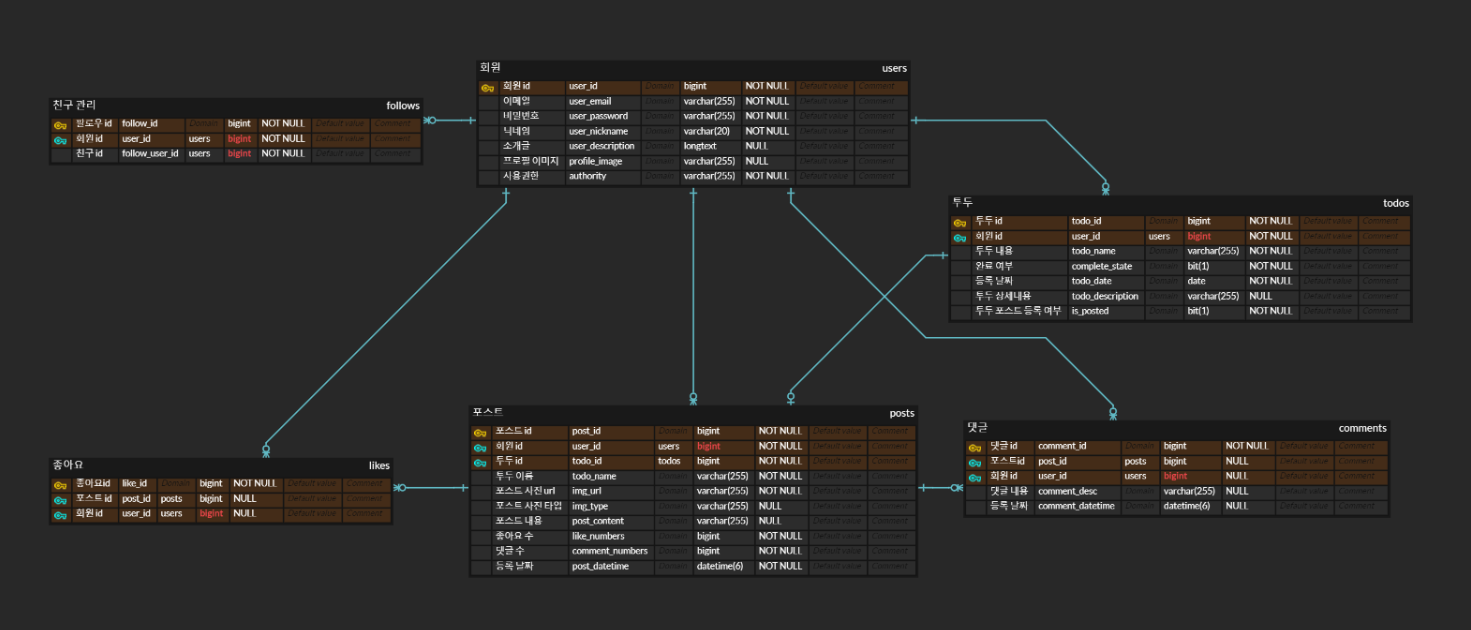1471x630 pixels.
Task: Click the 'likes' table name header
Action: (379, 465)
